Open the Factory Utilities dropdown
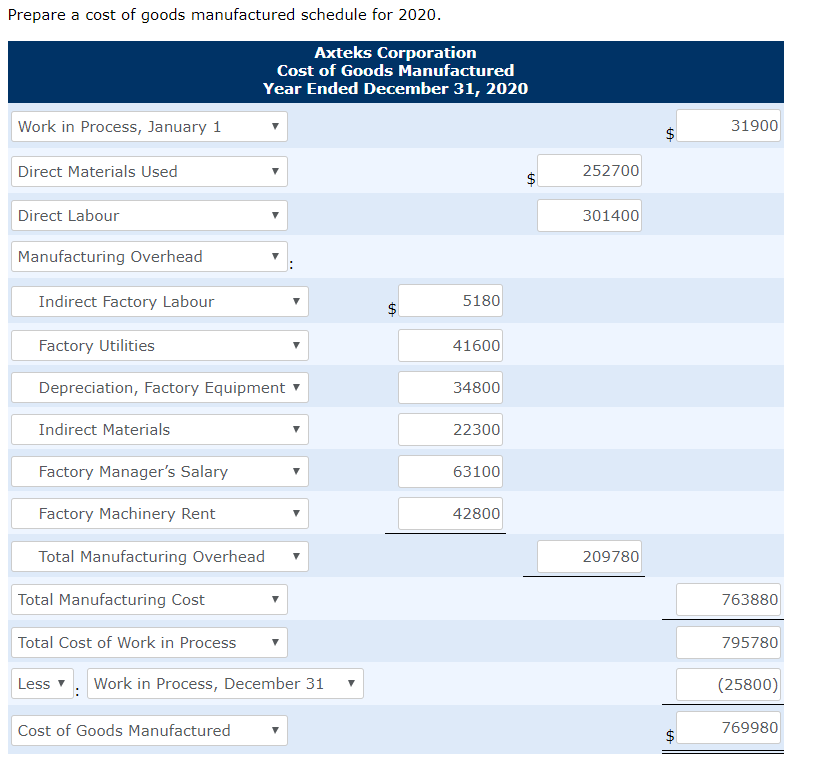The image size is (827, 769). point(158,345)
